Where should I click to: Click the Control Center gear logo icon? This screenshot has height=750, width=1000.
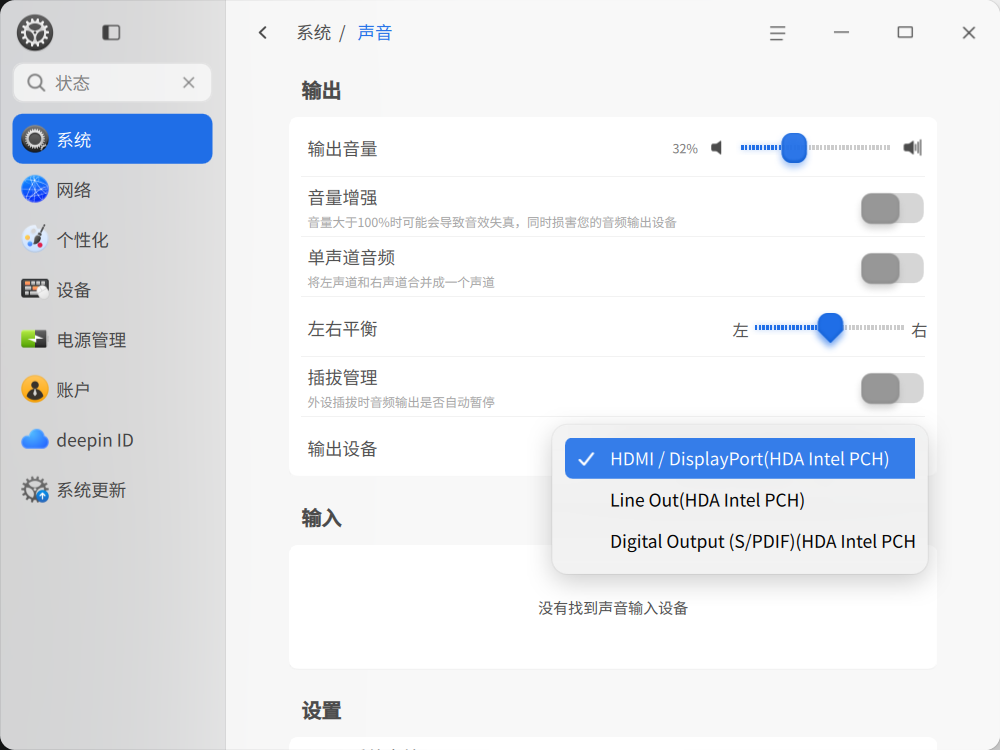pyautogui.click(x=35, y=33)
